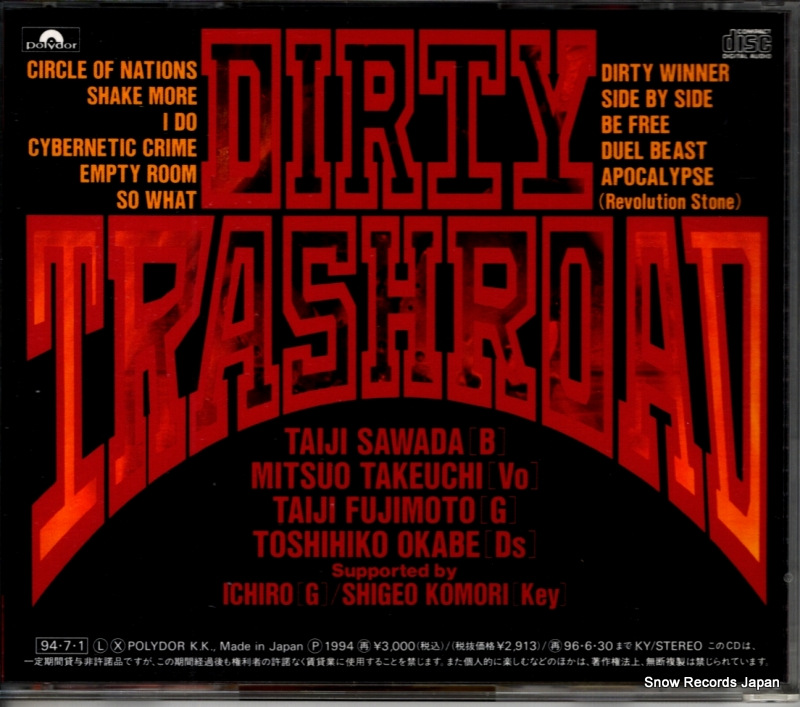The image size is (800, 707).
Task: Select track title BE FREE
Action: [635, 125]
